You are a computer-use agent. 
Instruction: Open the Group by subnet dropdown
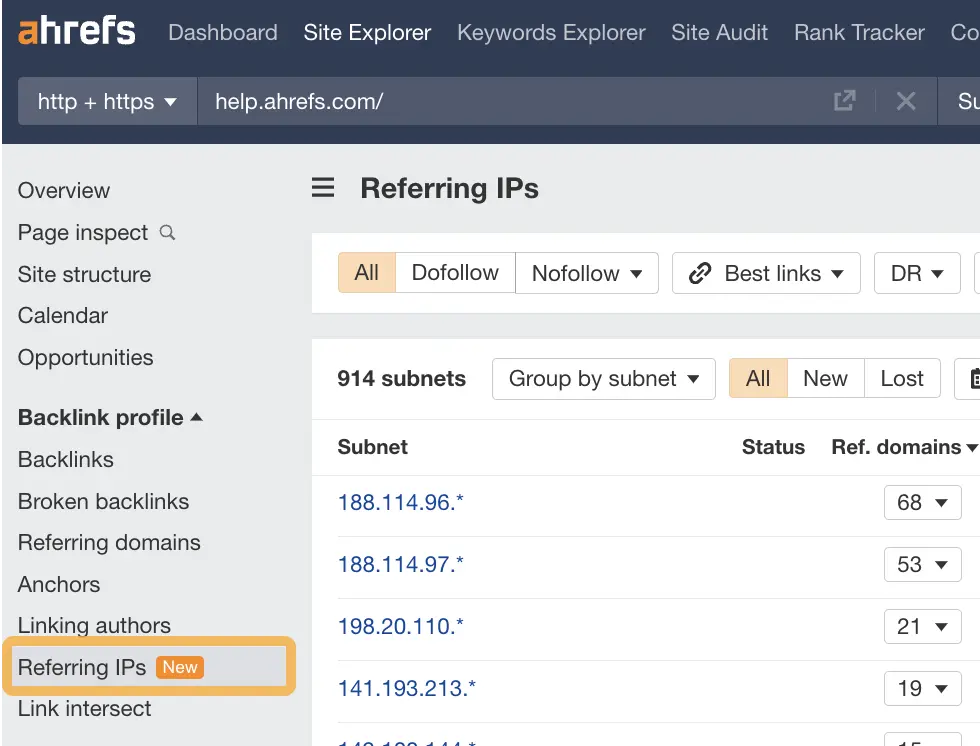(603, 378)
